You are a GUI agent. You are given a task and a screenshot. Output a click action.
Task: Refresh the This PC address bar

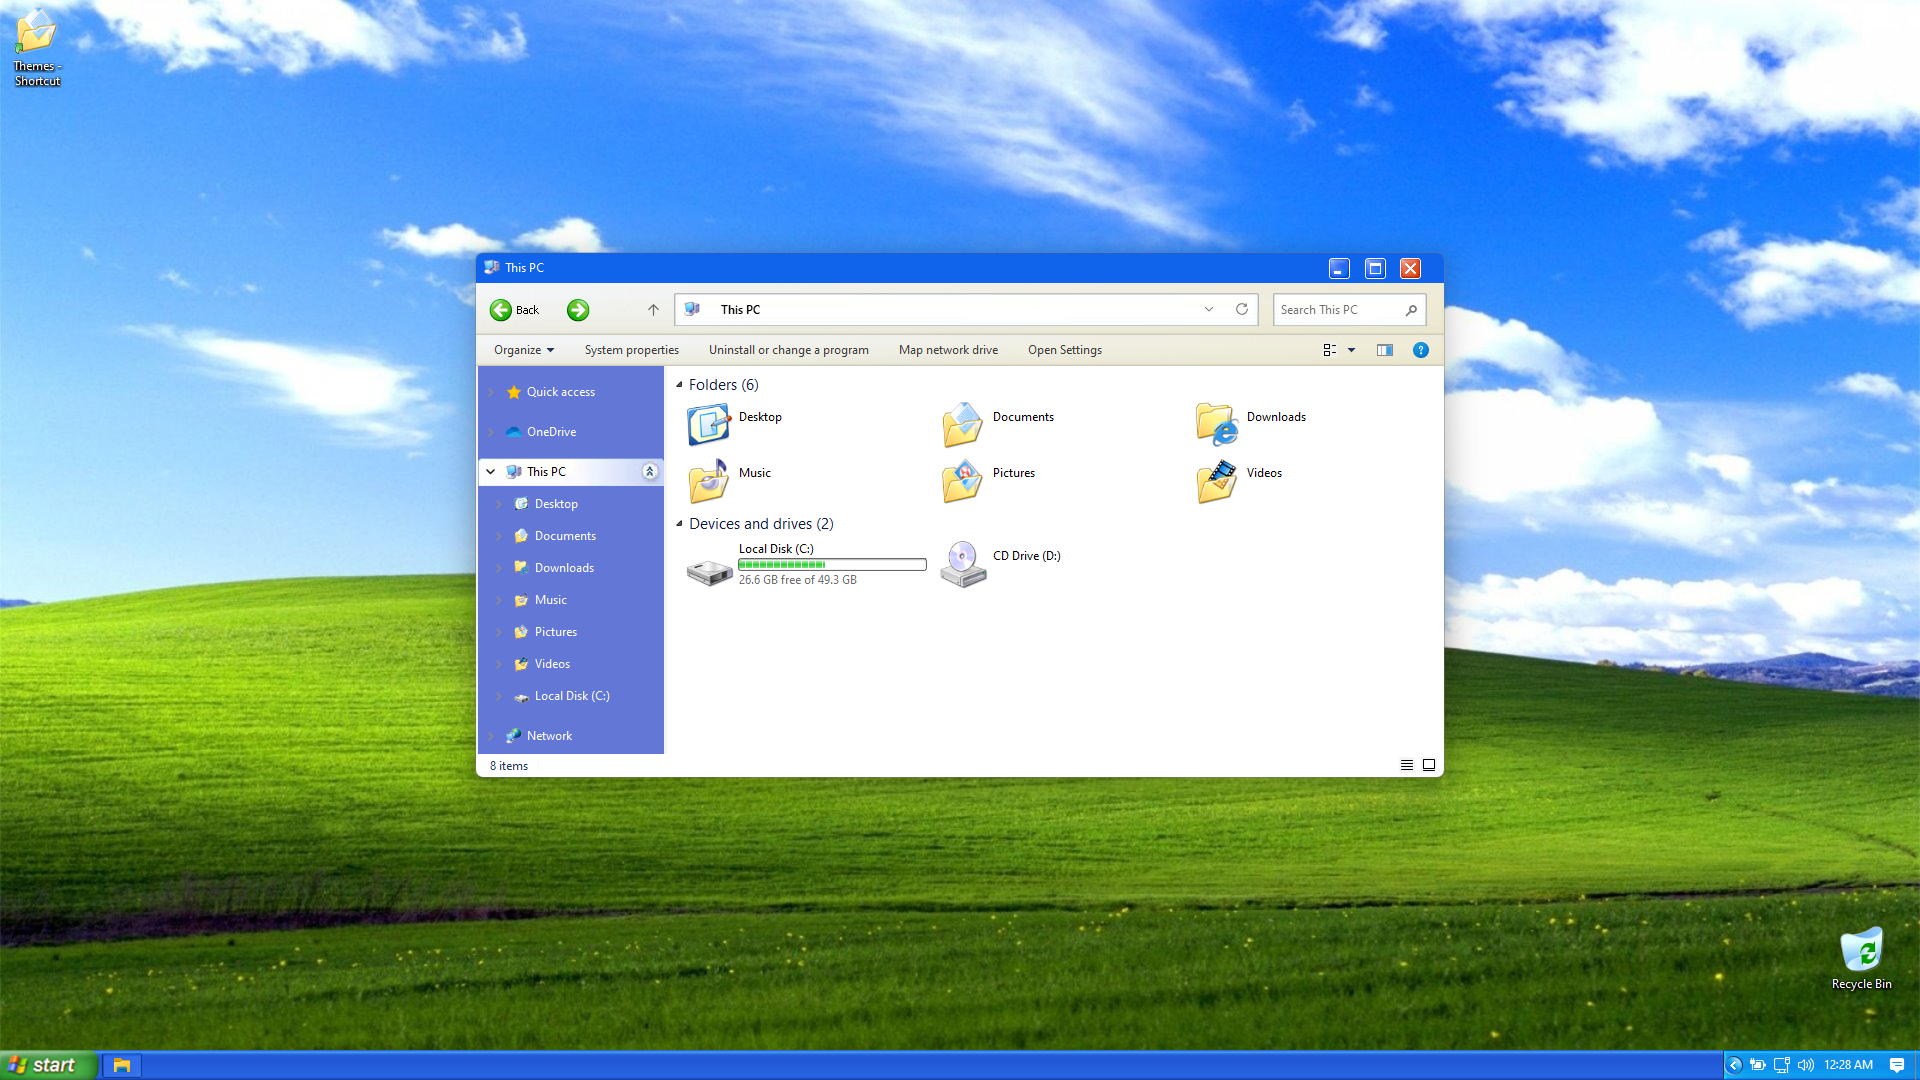pyautogui.click(x=1242, y=309)
